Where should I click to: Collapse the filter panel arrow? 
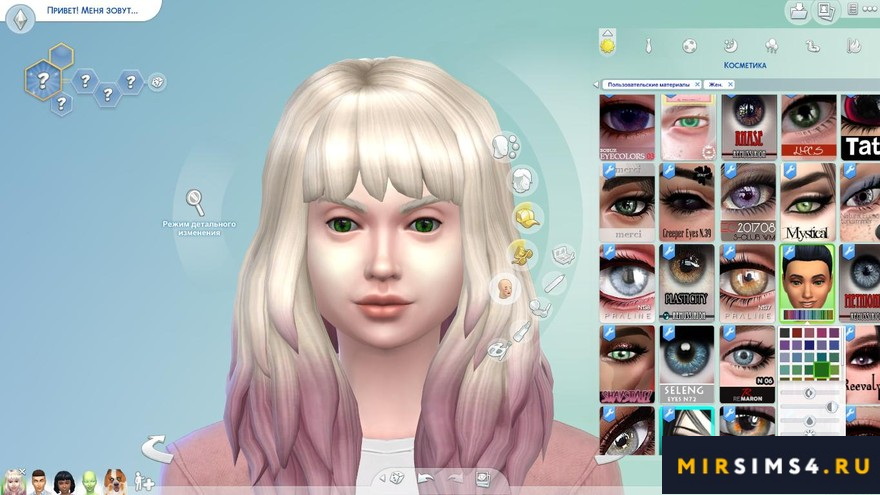(596, 85)
